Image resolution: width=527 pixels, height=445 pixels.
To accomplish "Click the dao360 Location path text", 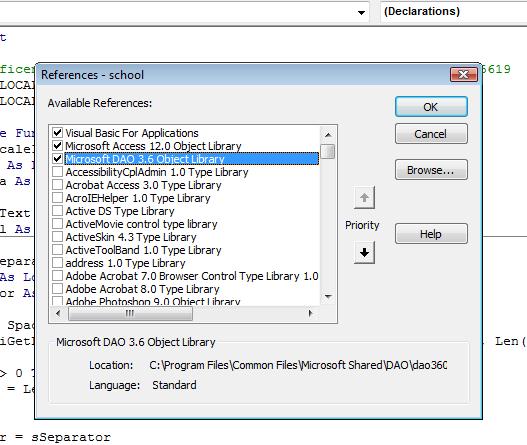I will tap(298, 365).
